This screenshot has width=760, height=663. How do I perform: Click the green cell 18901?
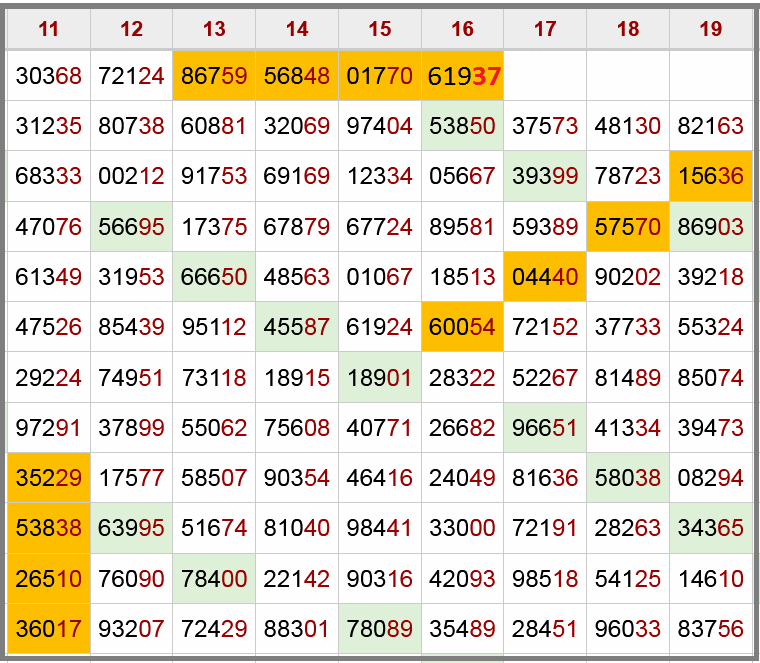(380, 377)
